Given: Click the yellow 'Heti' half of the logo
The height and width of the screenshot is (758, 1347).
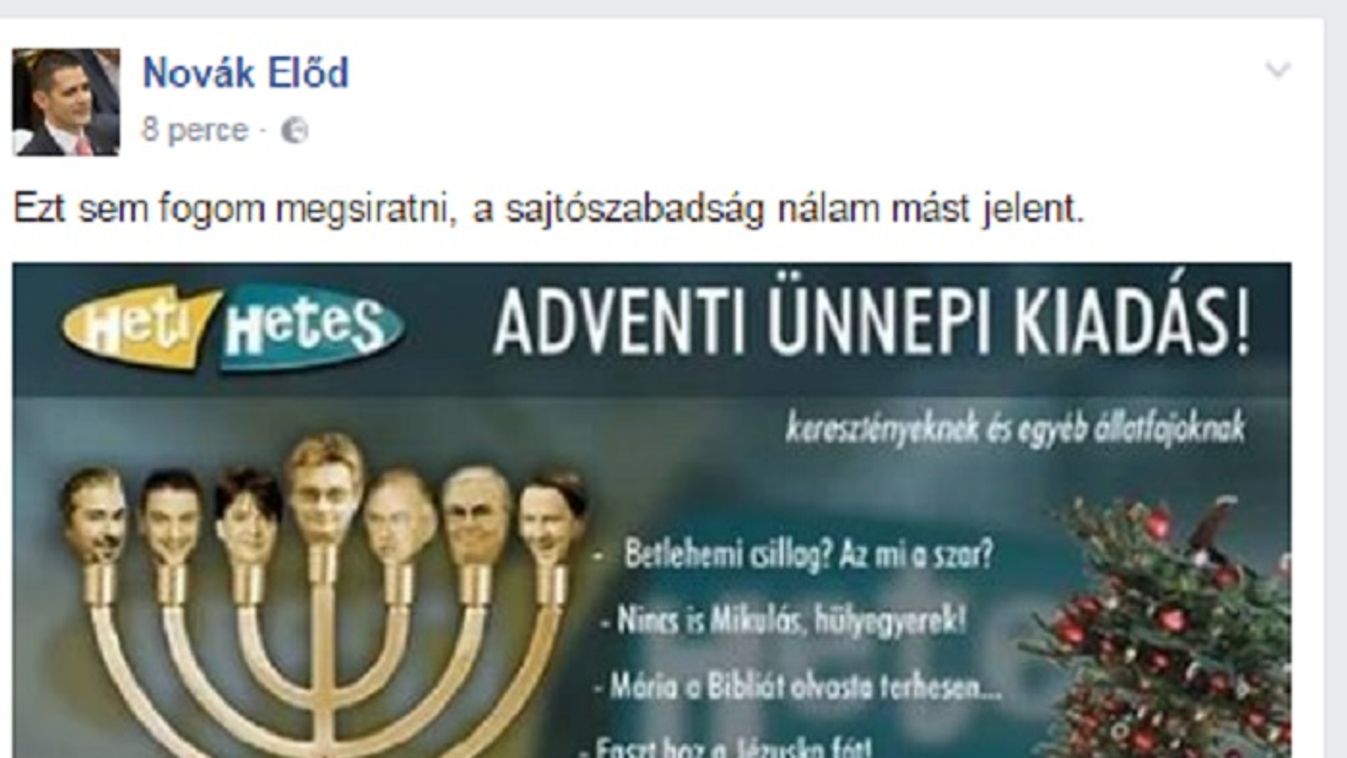Looking at the screenshot, I should [140, 327].
